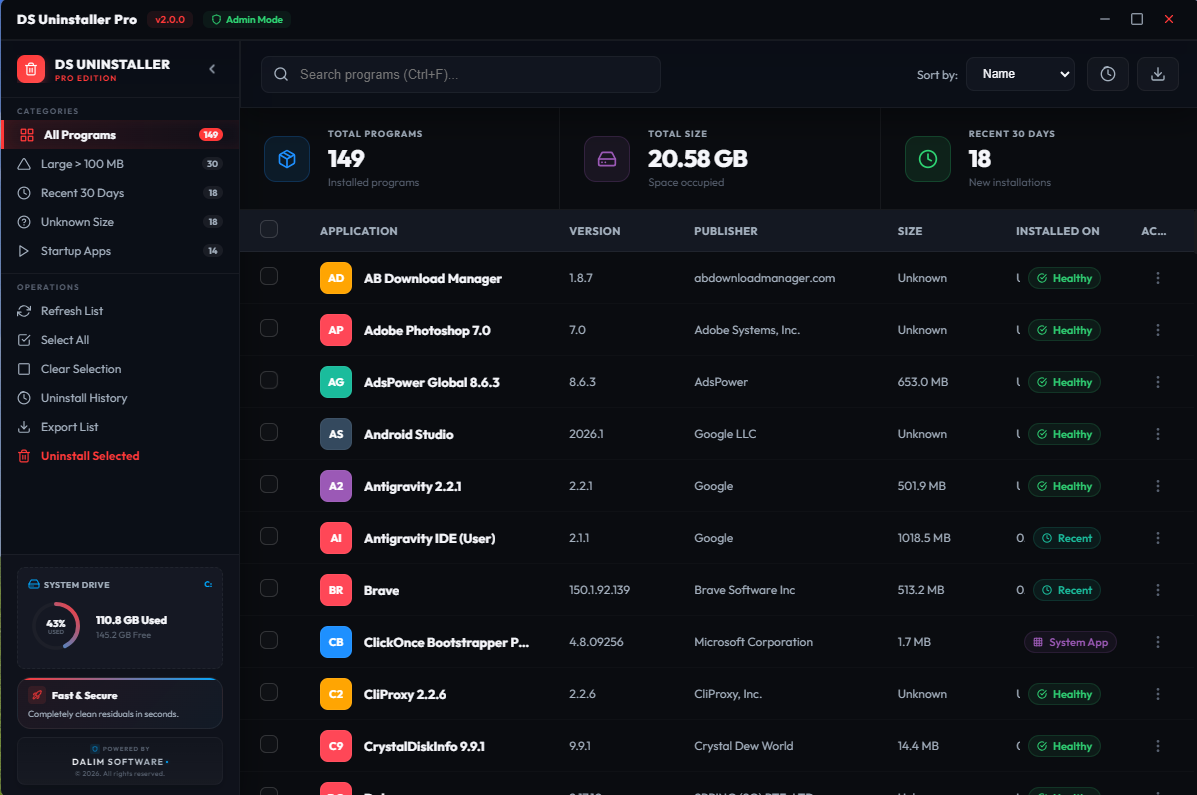Check the ClickOnce Bootstrapper checkbox

(x=269, y=640)
